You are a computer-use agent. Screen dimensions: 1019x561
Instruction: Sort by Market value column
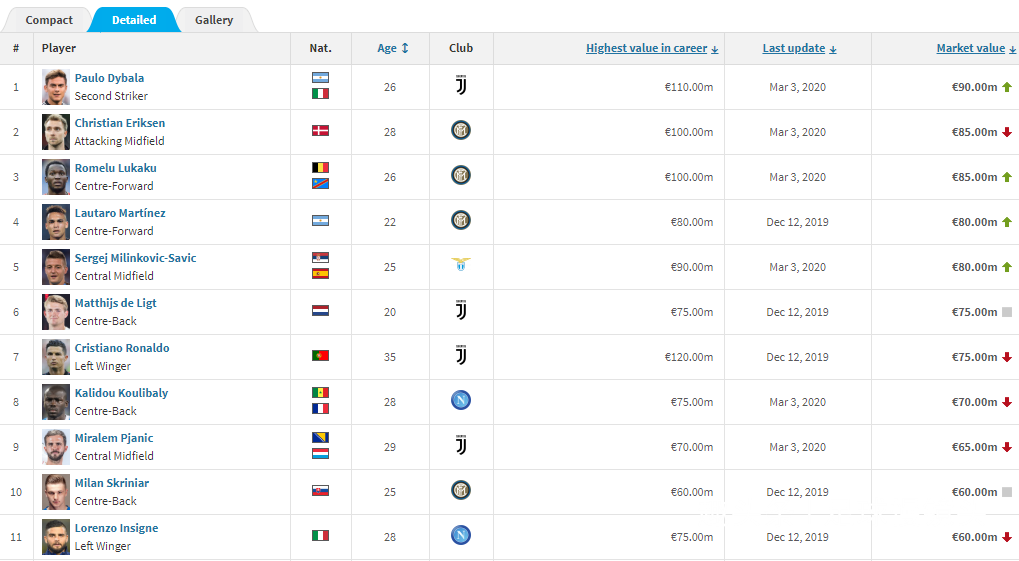[976, 48]
